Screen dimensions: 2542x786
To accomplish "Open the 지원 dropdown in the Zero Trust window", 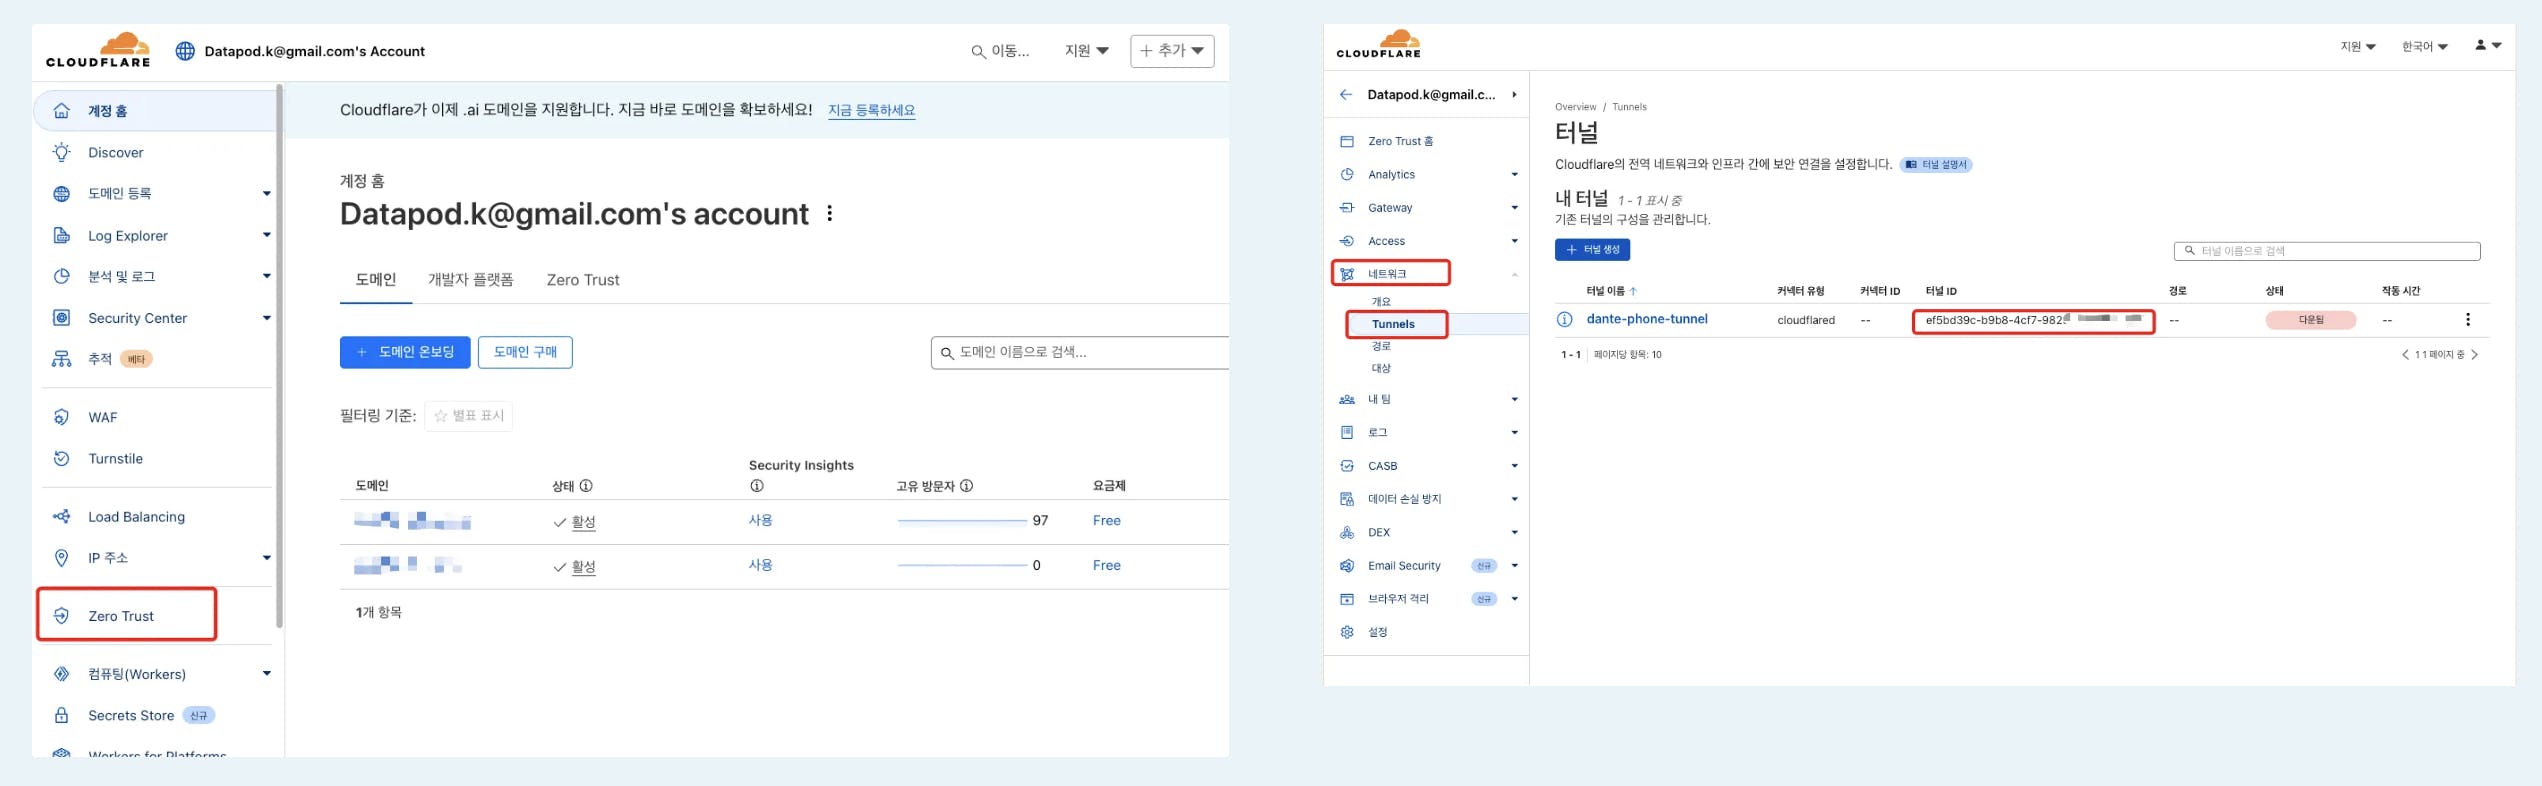I will pyautogui.click(x=2358, y=47).
